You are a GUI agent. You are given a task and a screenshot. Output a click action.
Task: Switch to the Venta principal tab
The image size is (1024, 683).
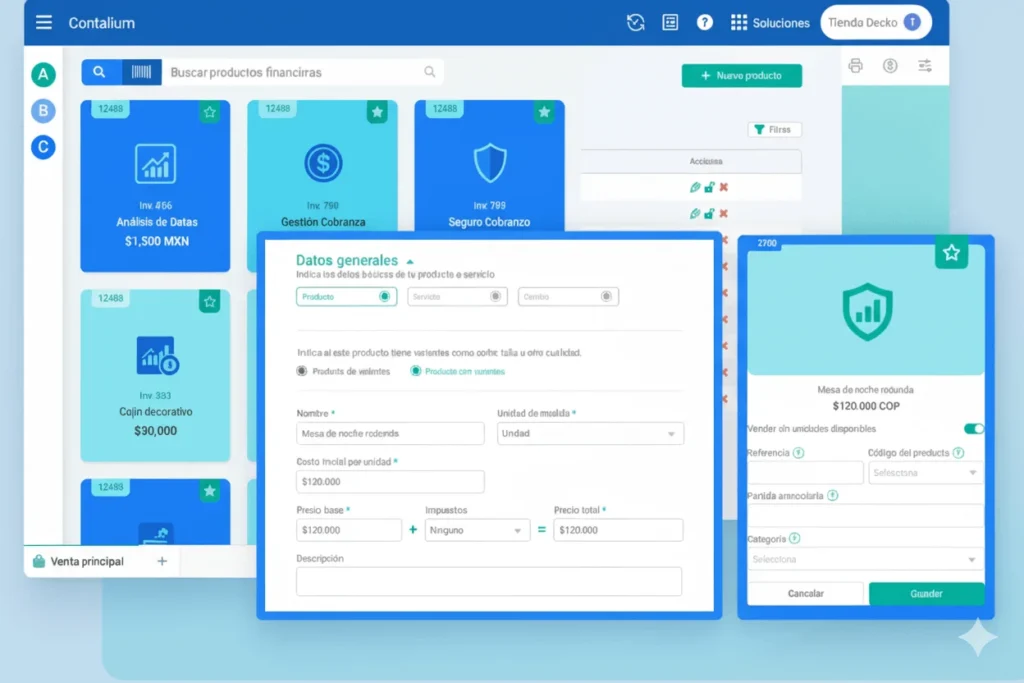[88, 561]
